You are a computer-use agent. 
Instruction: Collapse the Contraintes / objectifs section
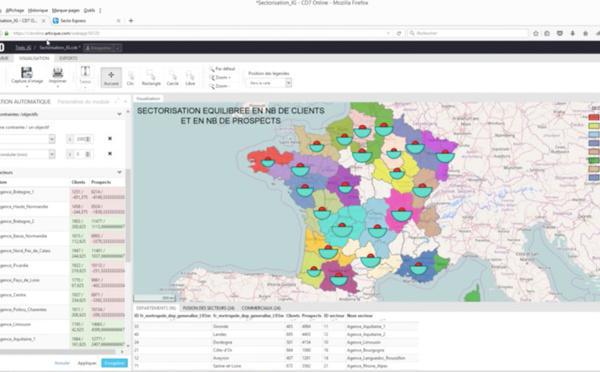tap(119, 114)
